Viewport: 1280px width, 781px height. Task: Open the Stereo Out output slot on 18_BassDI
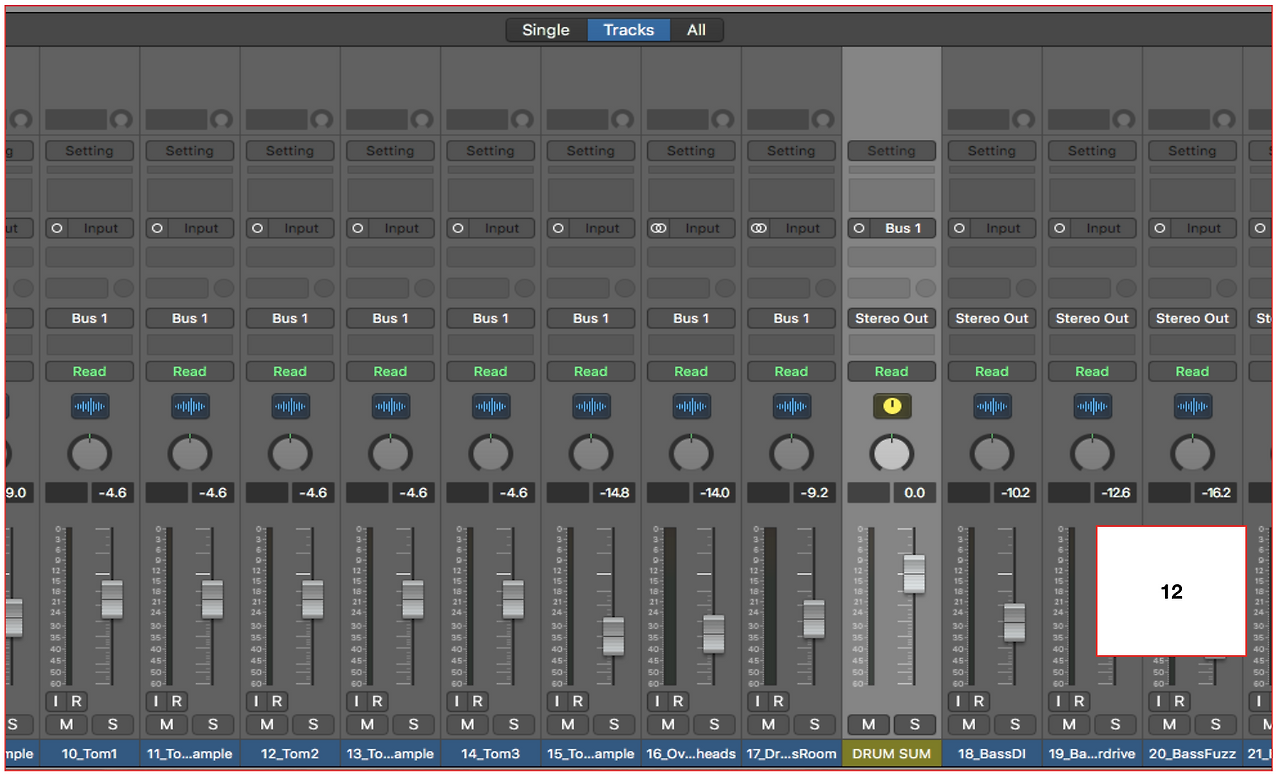point(992,318)
